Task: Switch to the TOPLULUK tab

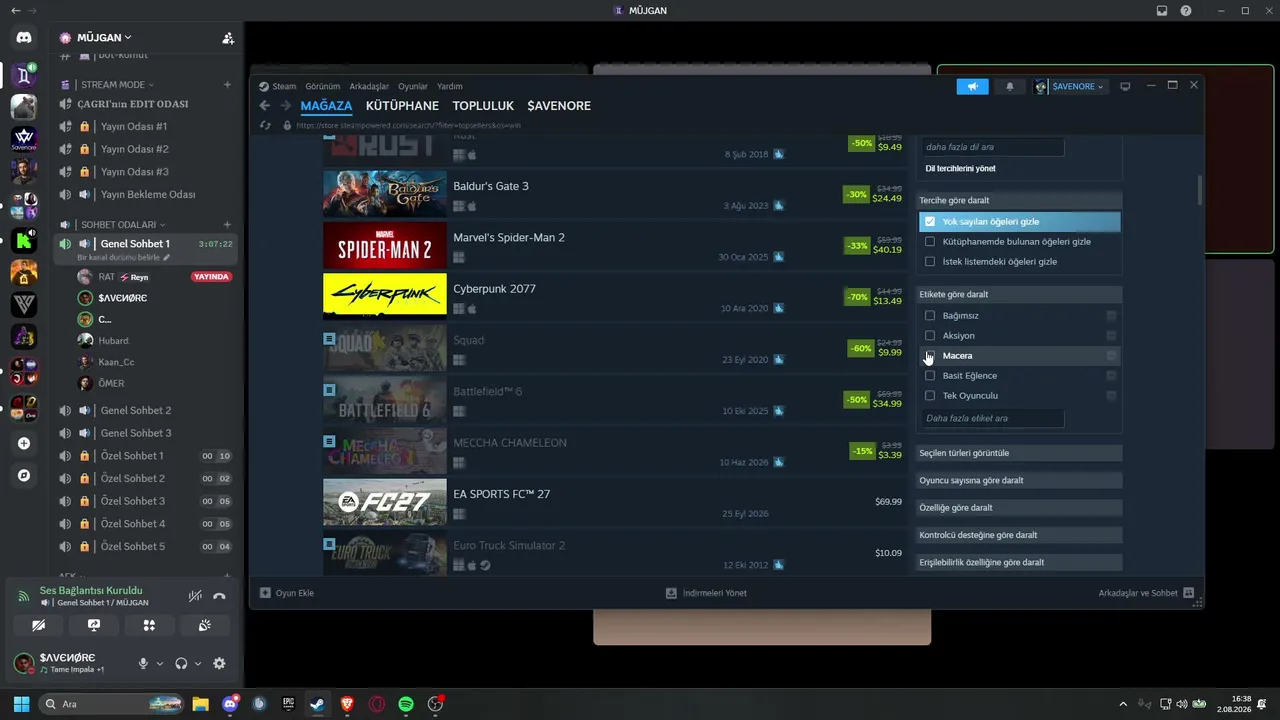Action: click(x=483, y=106)
